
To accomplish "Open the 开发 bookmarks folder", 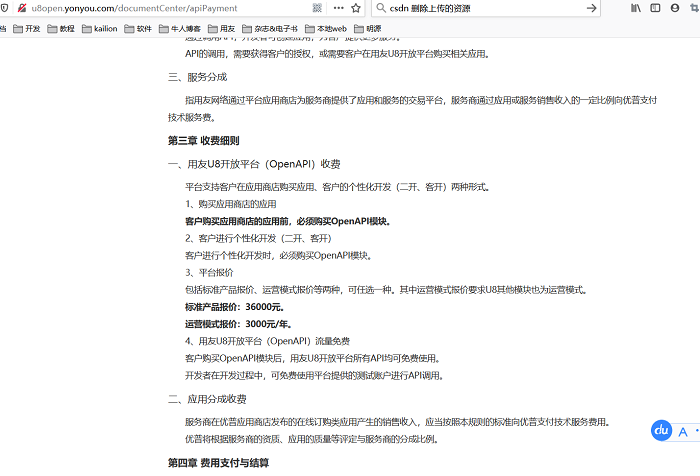I will pos(27,29).
